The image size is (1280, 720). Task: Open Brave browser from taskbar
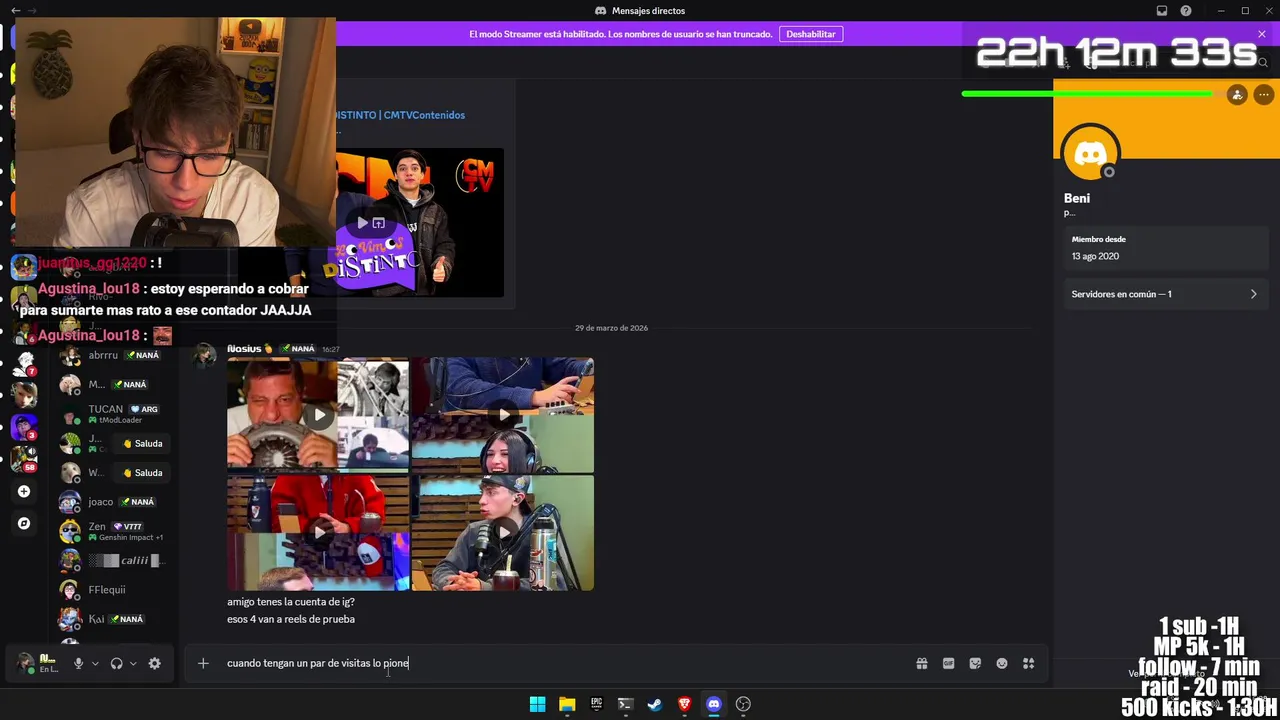coord(684,704)
